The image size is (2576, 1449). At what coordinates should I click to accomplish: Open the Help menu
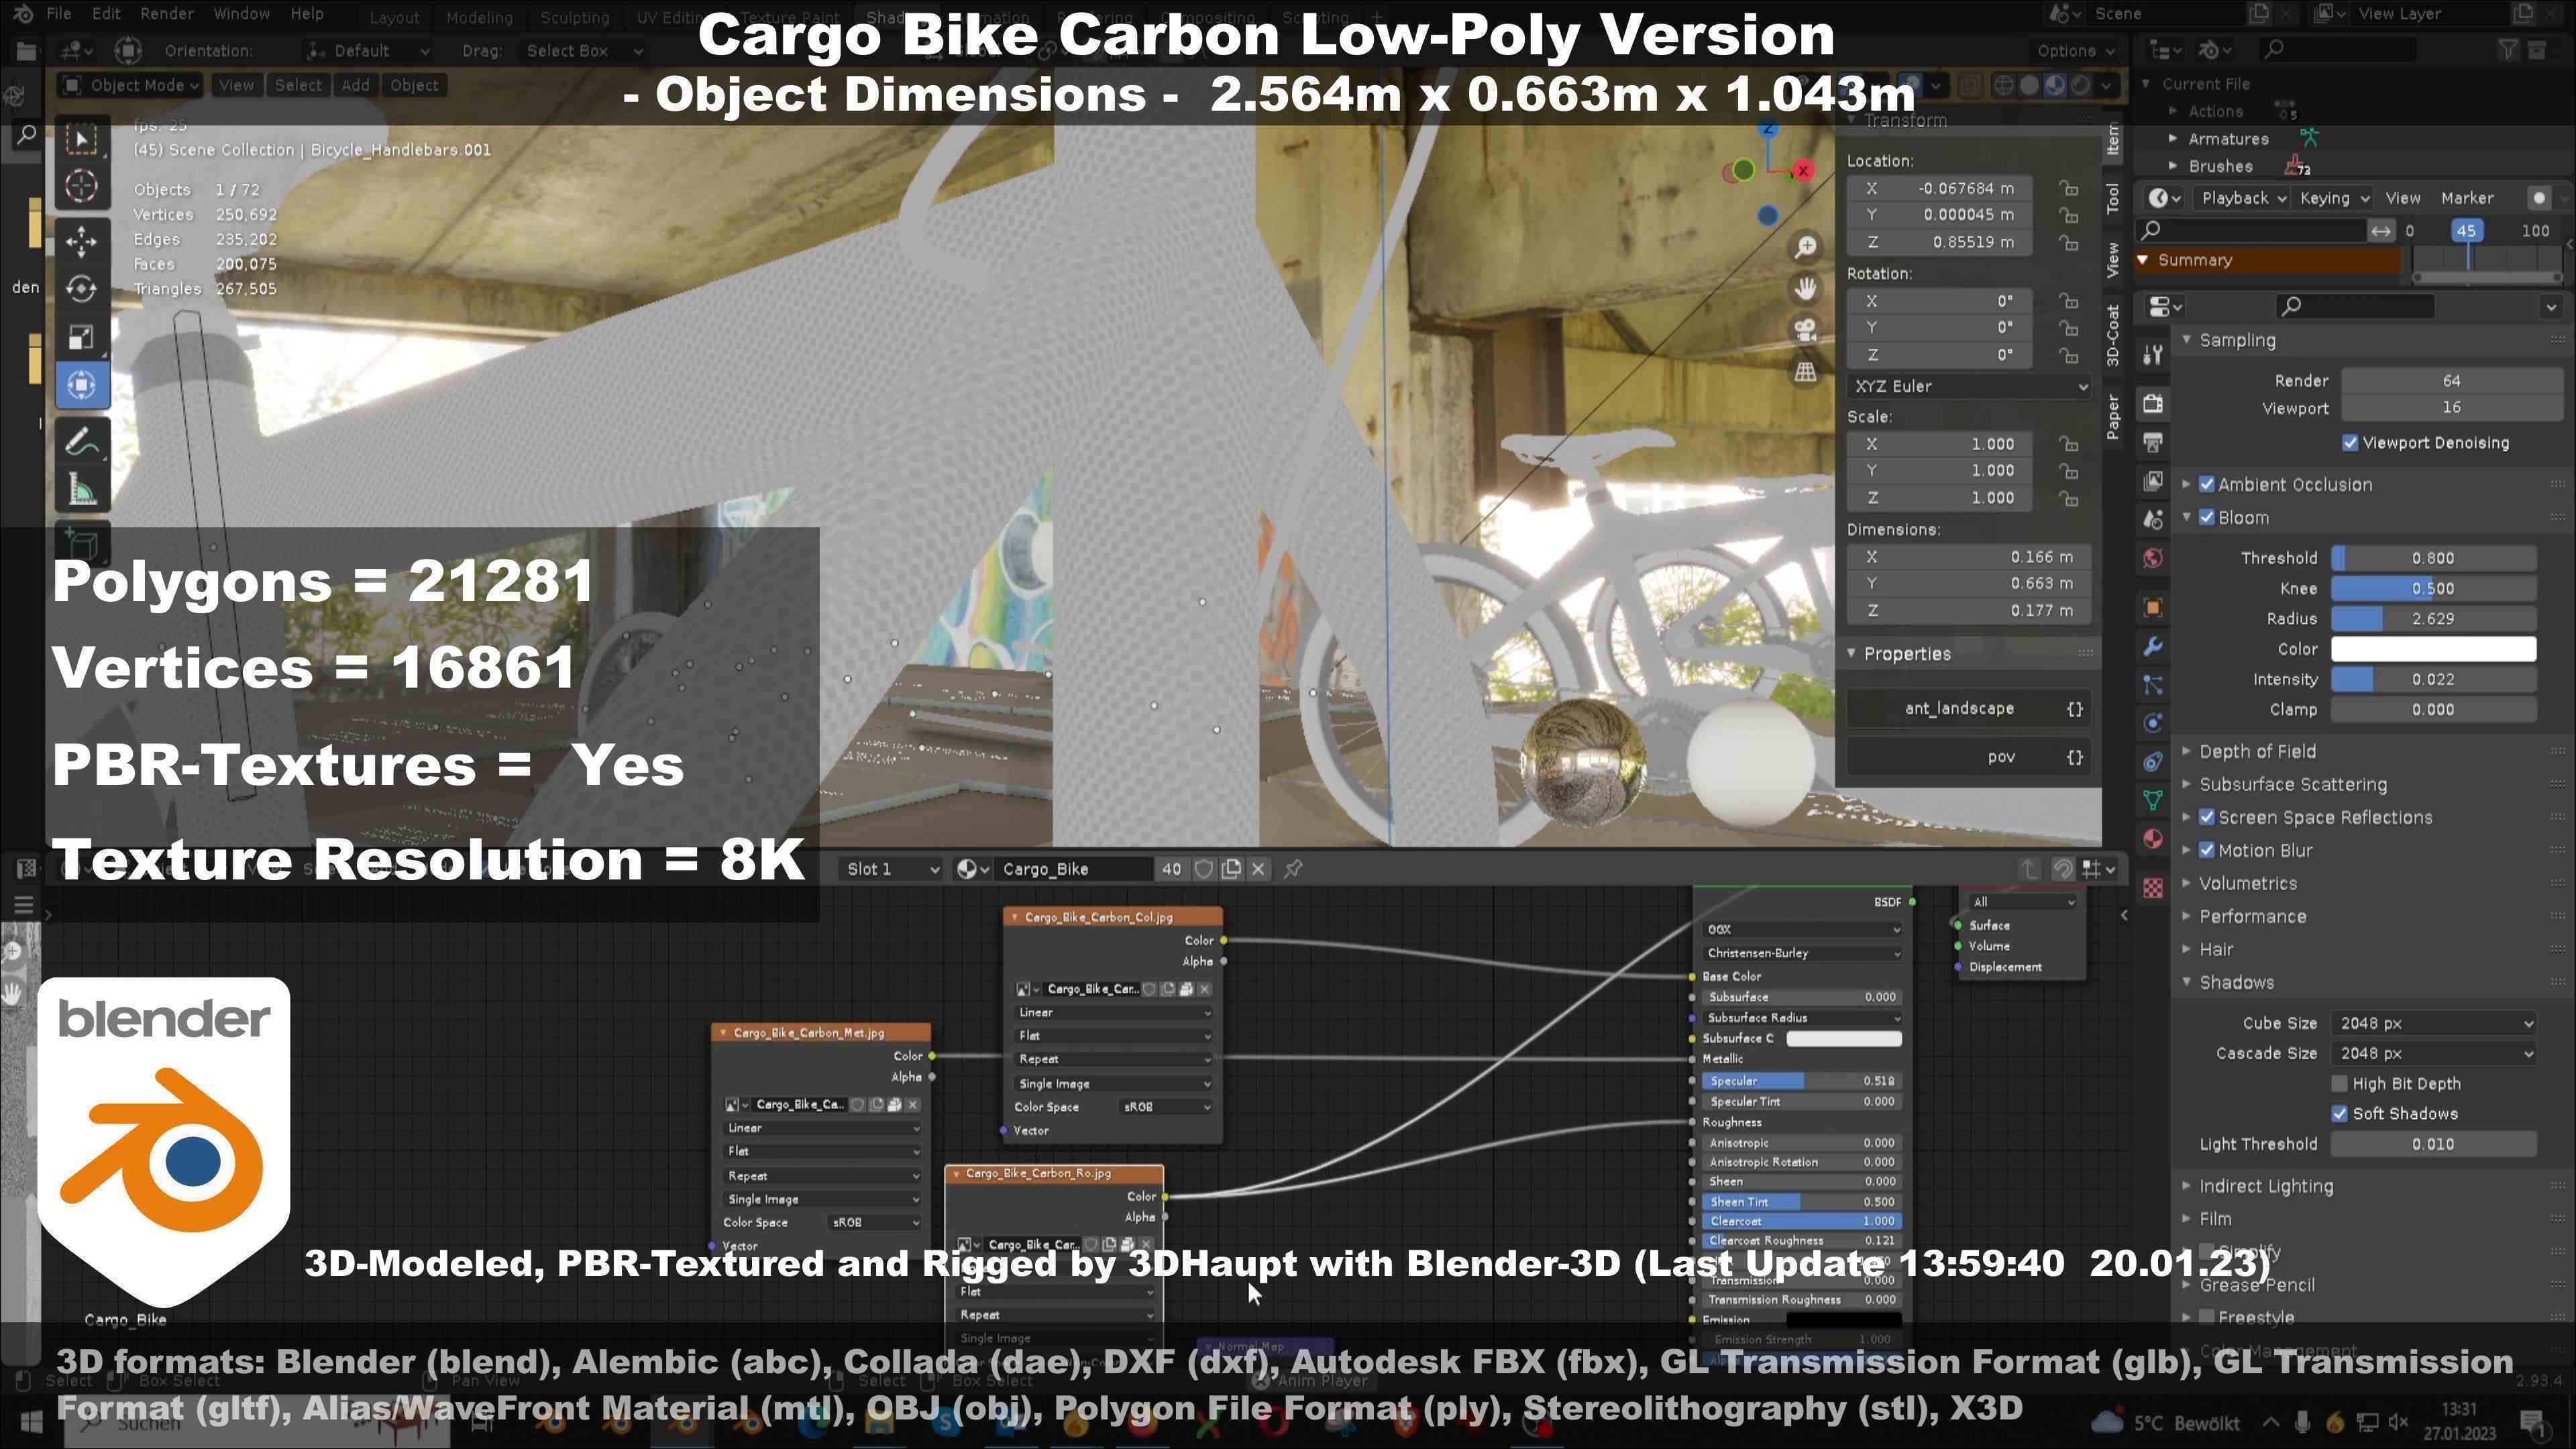coord(307,14)
